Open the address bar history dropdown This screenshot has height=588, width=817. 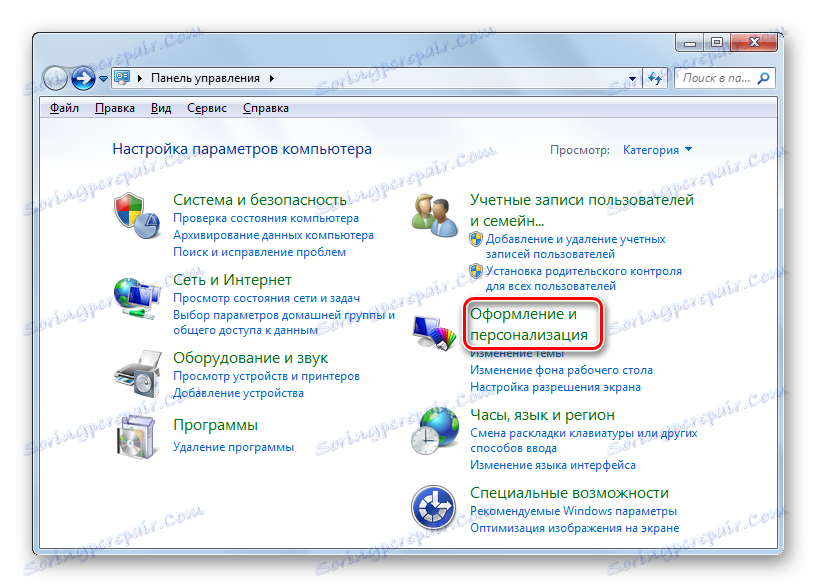pyautogui.click(x=632, y=77)
